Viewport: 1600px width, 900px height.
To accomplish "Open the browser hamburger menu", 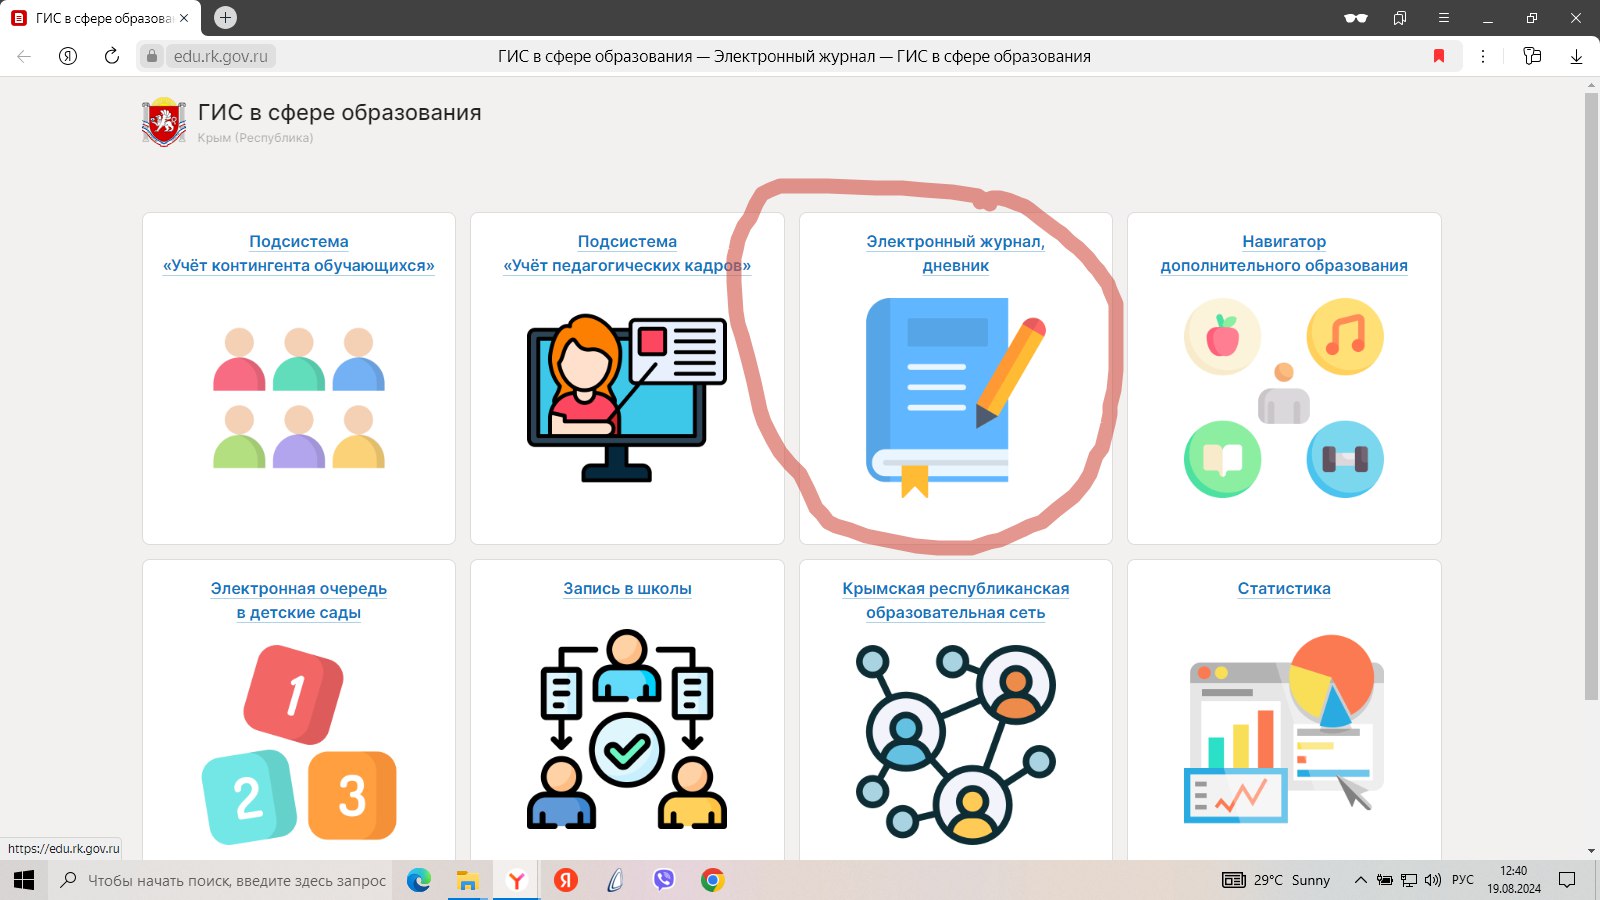I will (x=1444, y=18).
